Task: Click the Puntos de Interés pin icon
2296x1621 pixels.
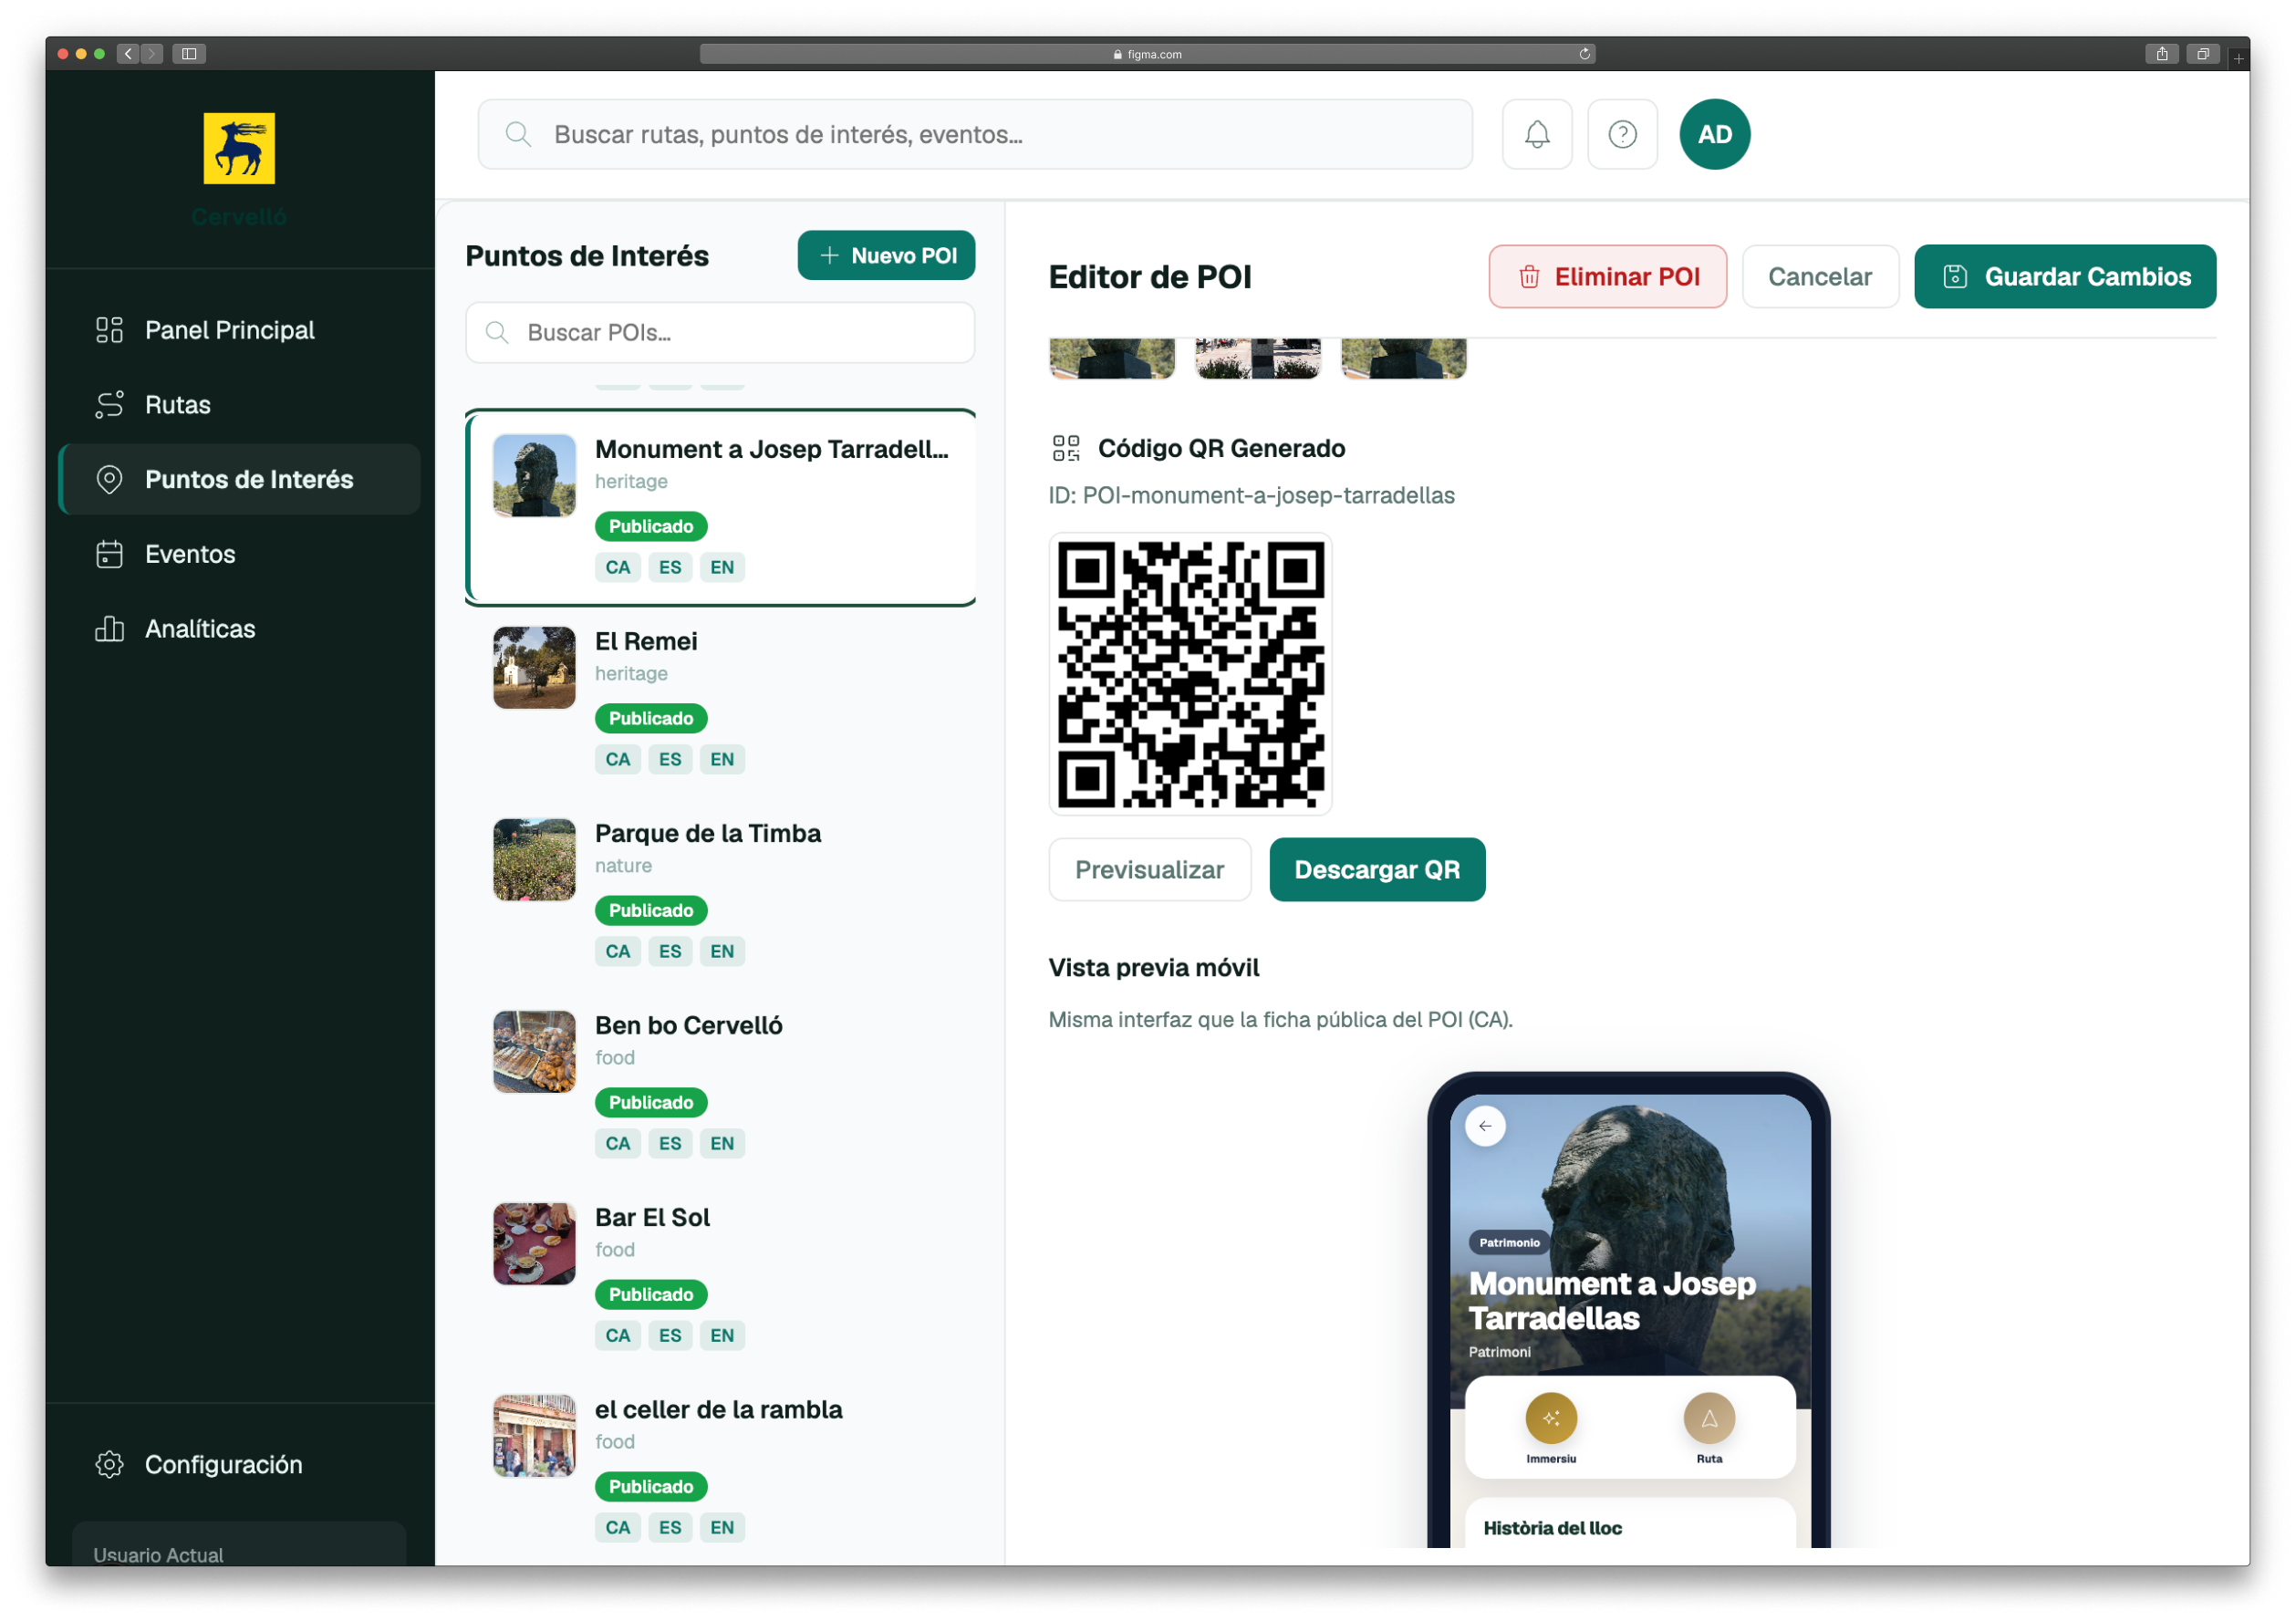Action: [x=109, y=479]
